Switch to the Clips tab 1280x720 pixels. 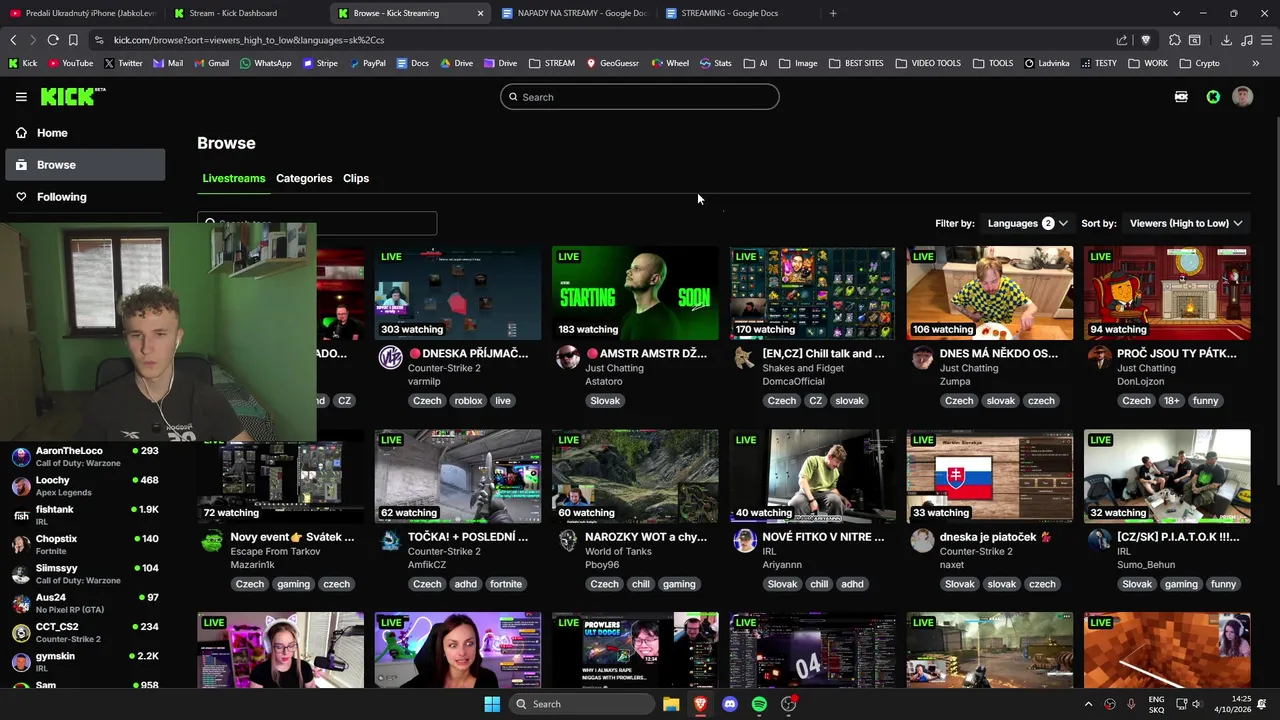[x=356, y=178]
